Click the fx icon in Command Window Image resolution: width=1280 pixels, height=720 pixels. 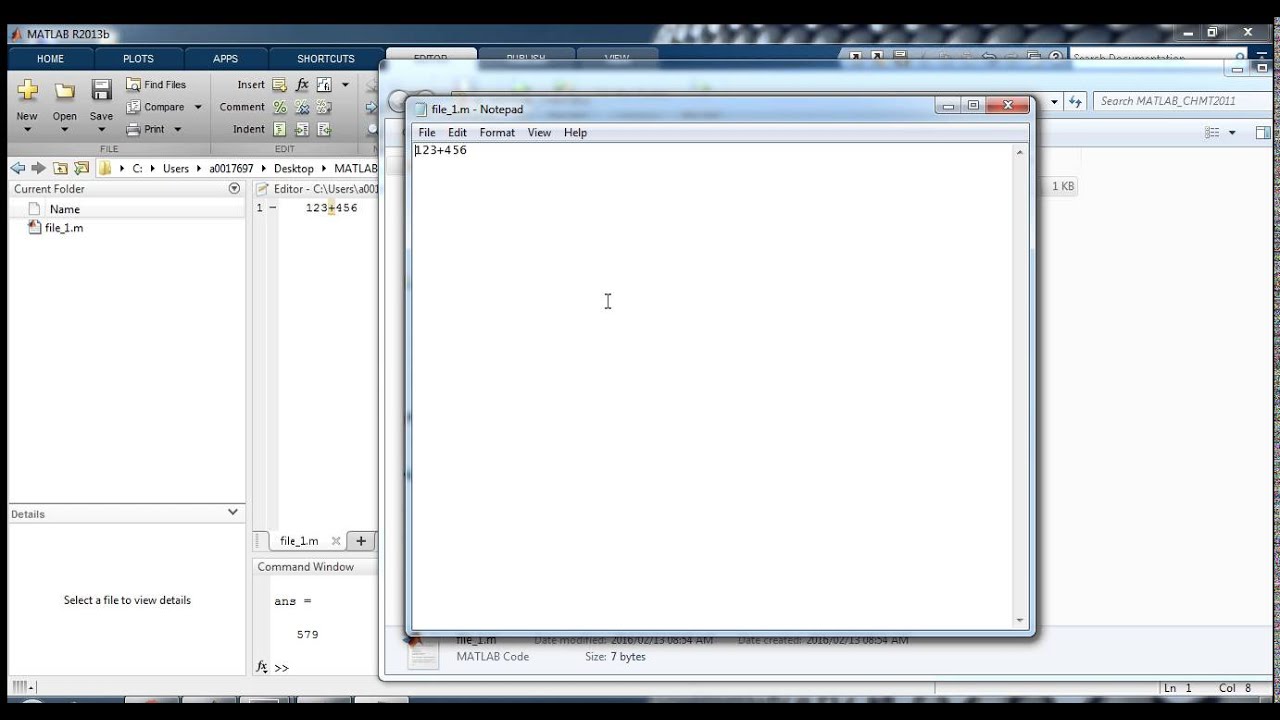(262, 666)
